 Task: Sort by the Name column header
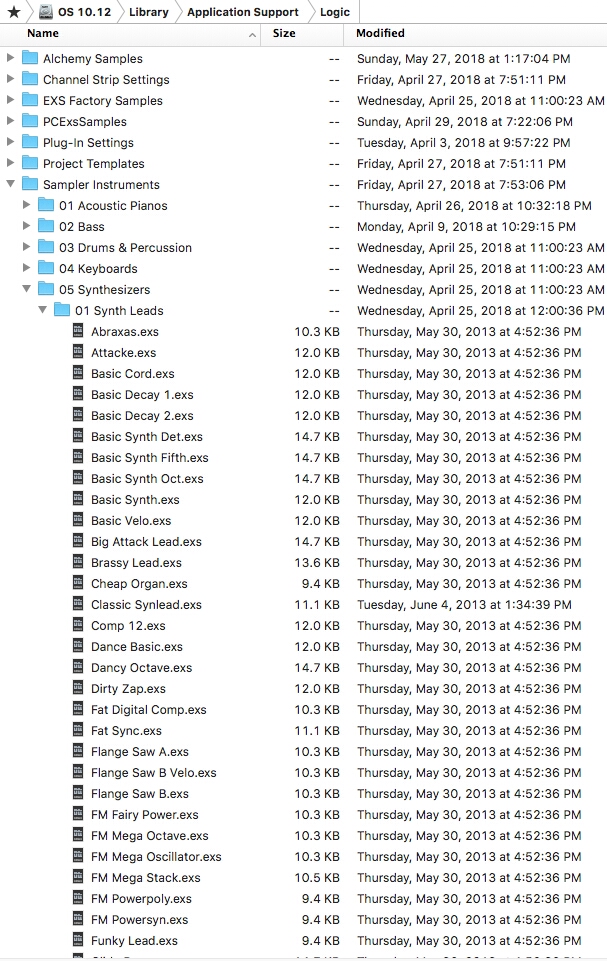(43, 34)
